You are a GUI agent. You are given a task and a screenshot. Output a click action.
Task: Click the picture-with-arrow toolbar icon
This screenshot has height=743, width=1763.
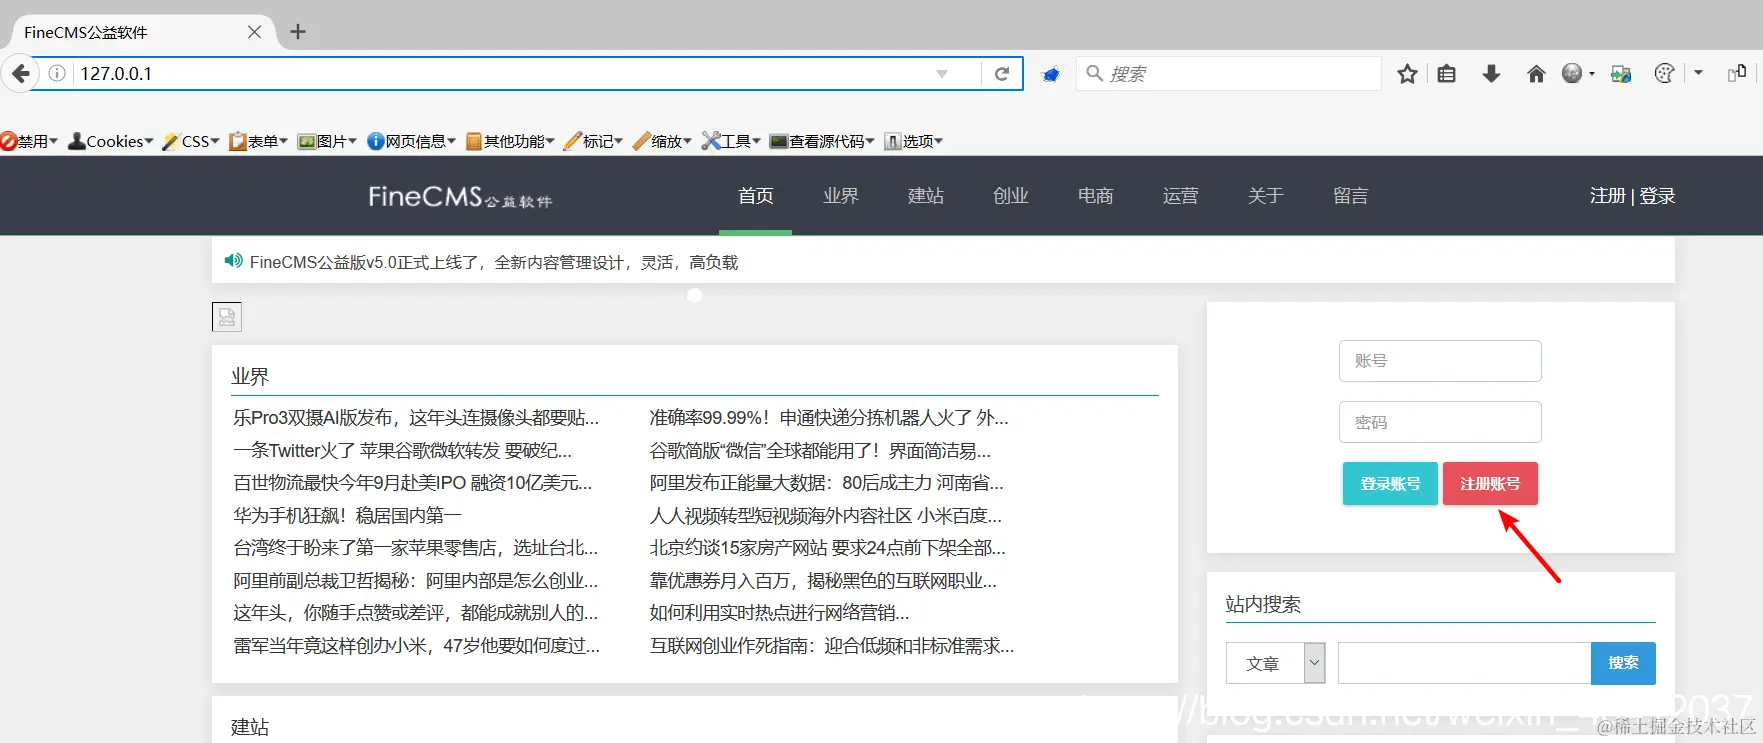1621,74
